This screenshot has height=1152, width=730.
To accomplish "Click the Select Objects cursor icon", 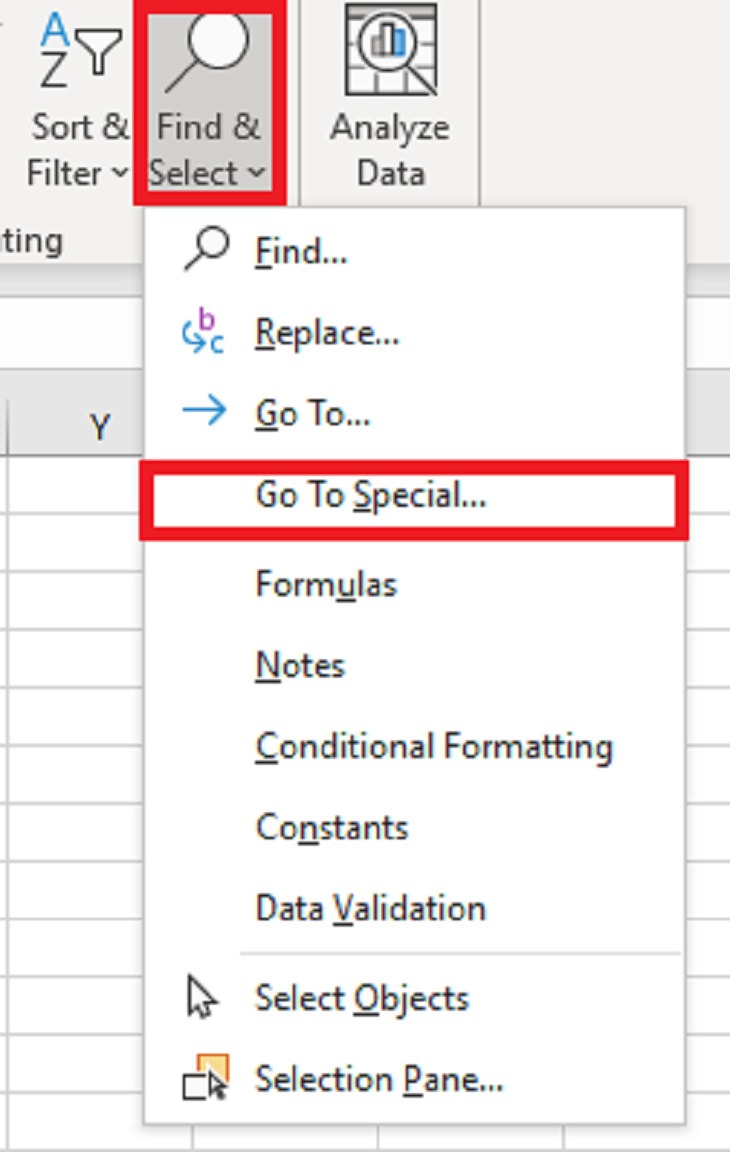I will (201, 996).
